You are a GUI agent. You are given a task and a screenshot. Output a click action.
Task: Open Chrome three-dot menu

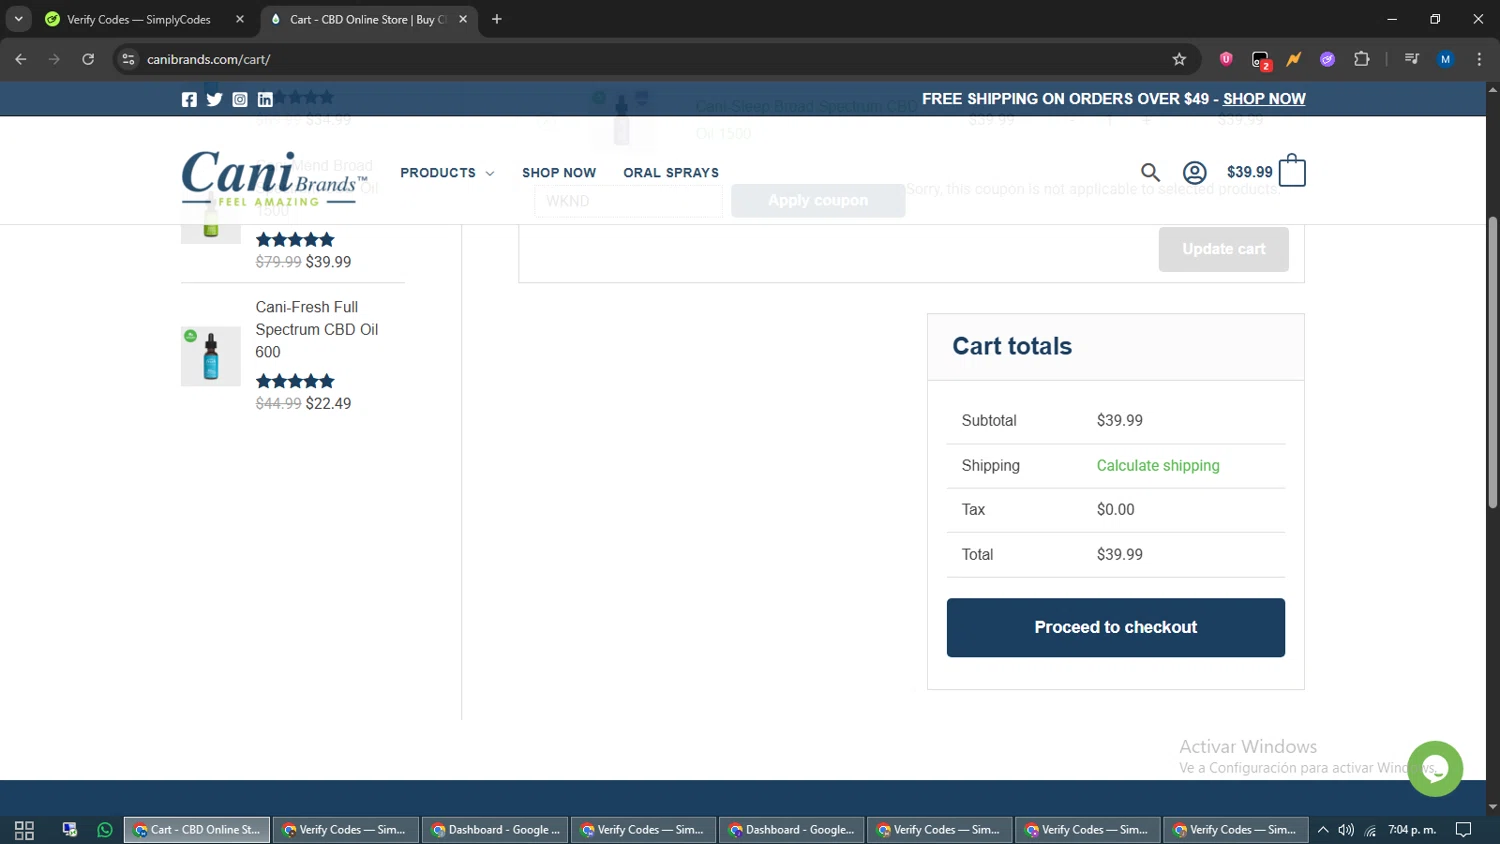[x=1479, y=59]
